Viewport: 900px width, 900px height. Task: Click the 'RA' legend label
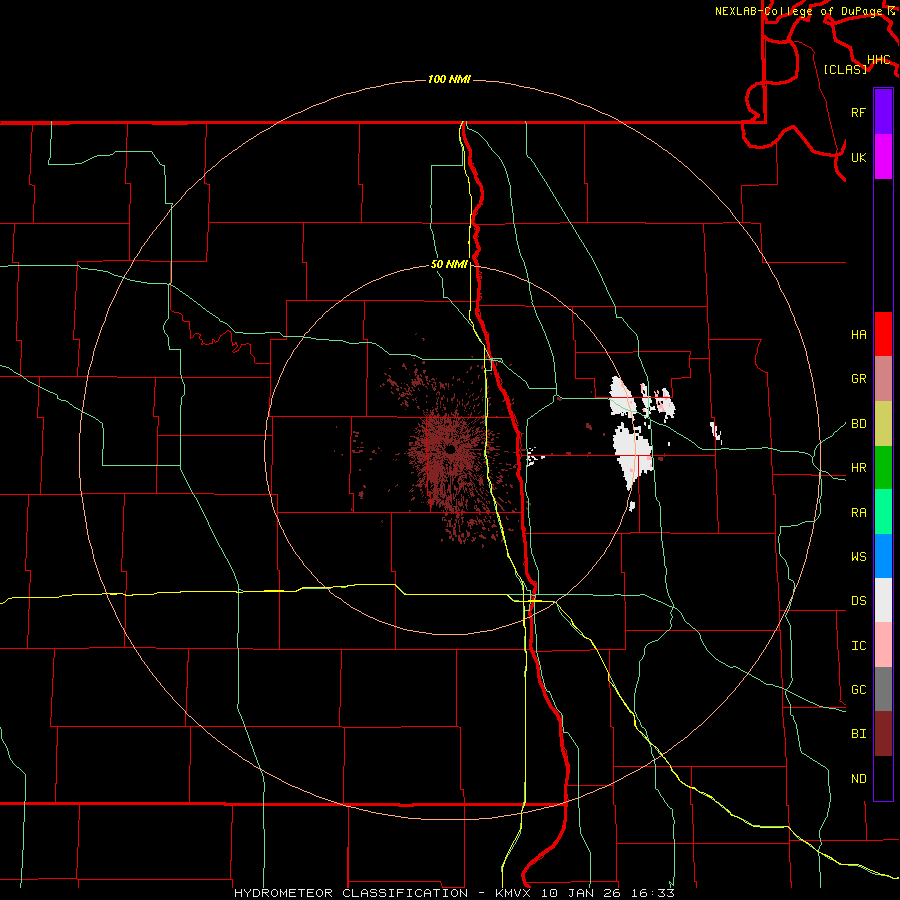[x=858, y=513]
